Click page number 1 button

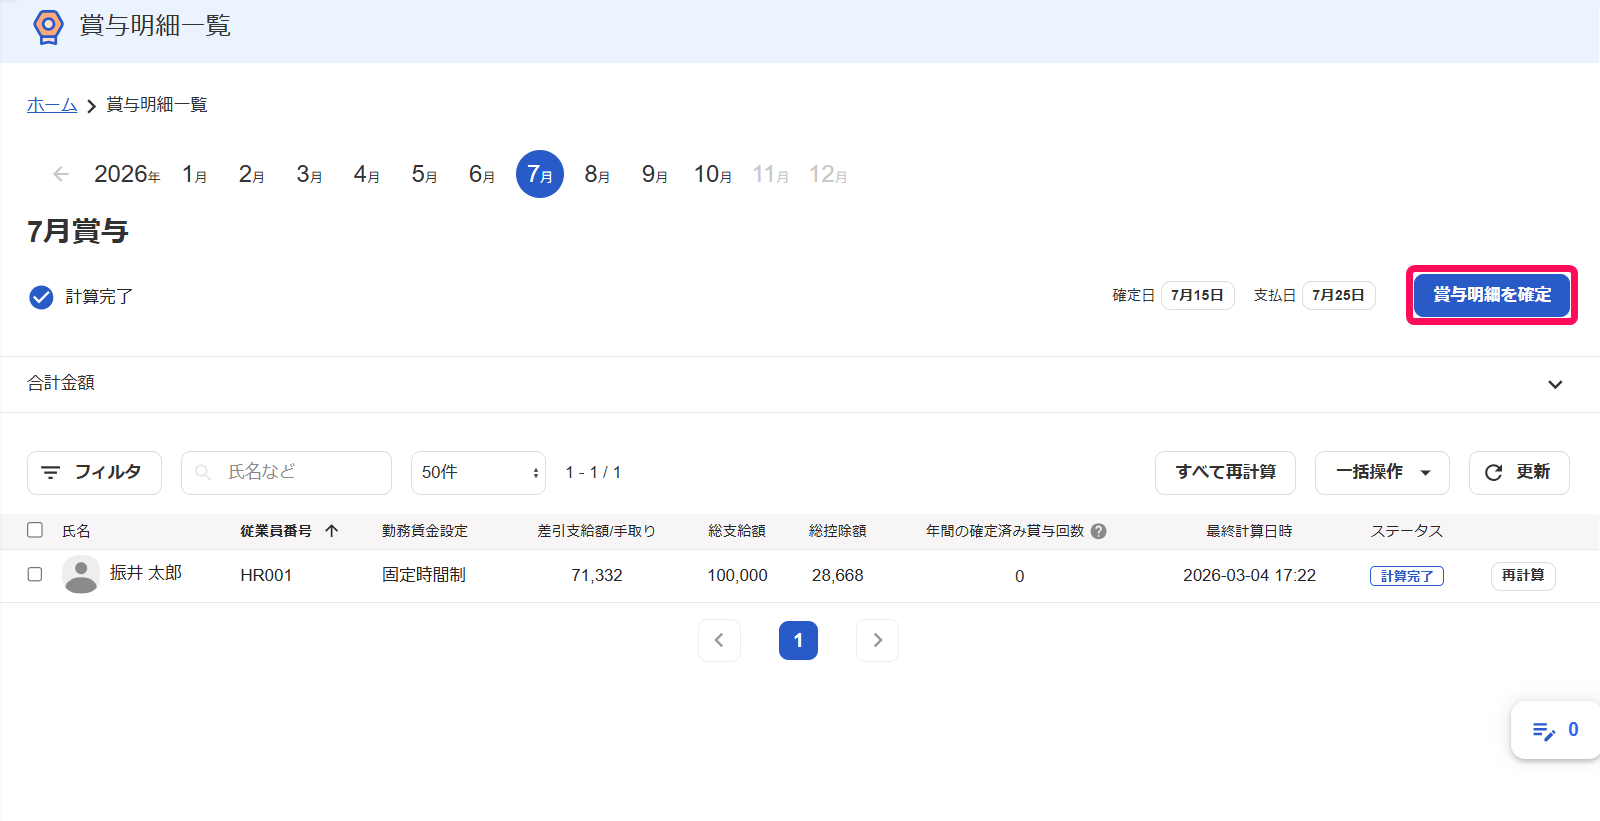pyautogui.click(x=798, y=640)
